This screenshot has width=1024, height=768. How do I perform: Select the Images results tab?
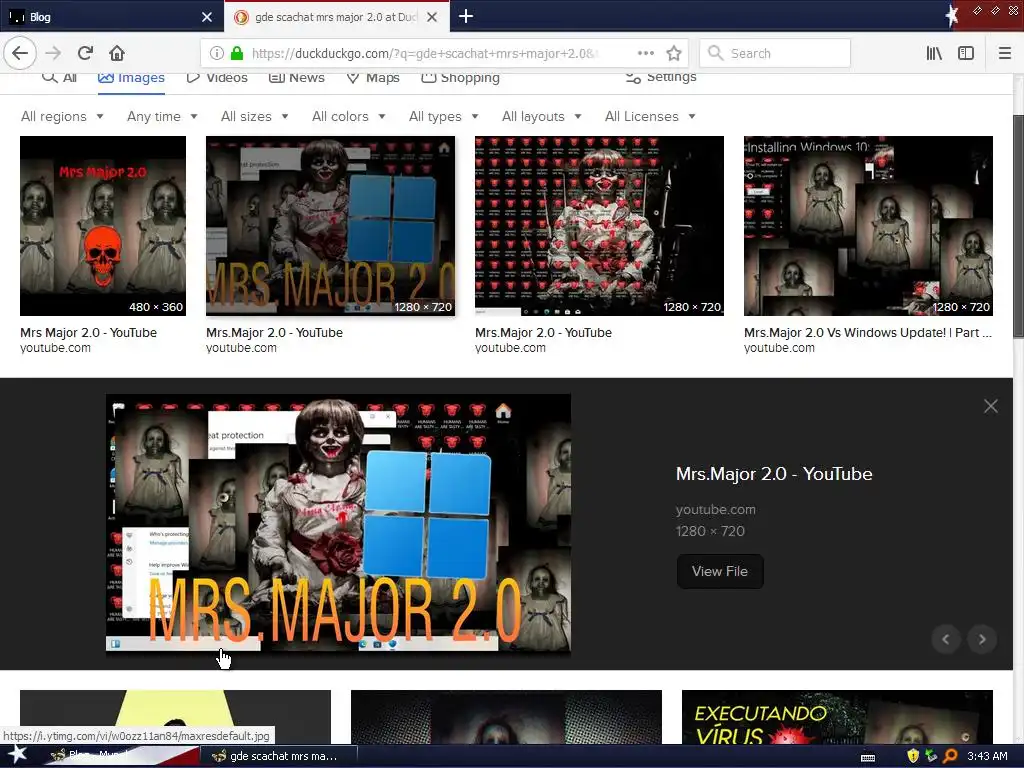click(x=131, y=78)
